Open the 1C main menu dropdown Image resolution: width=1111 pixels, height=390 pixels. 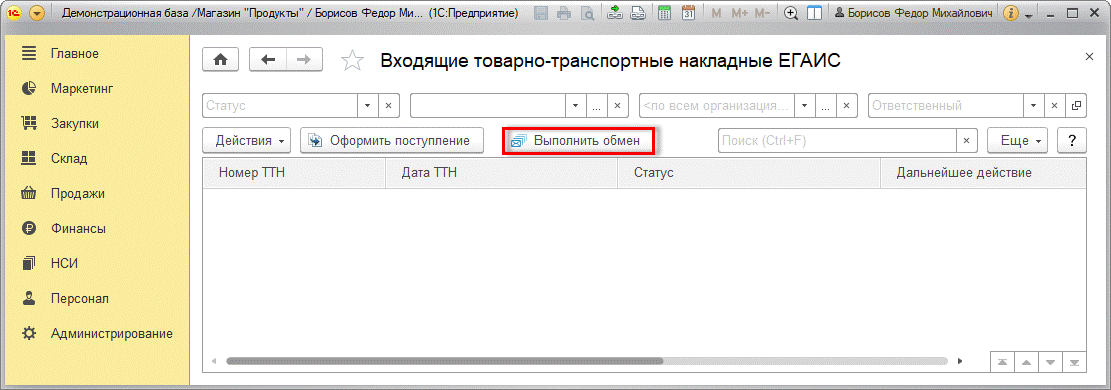[x=37, y=13]
